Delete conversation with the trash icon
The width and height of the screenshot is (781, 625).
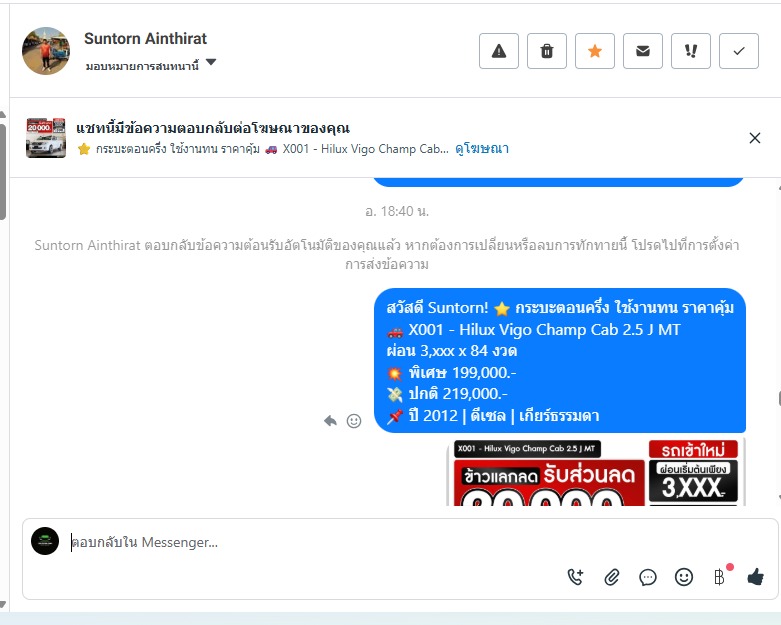[547, 51]
